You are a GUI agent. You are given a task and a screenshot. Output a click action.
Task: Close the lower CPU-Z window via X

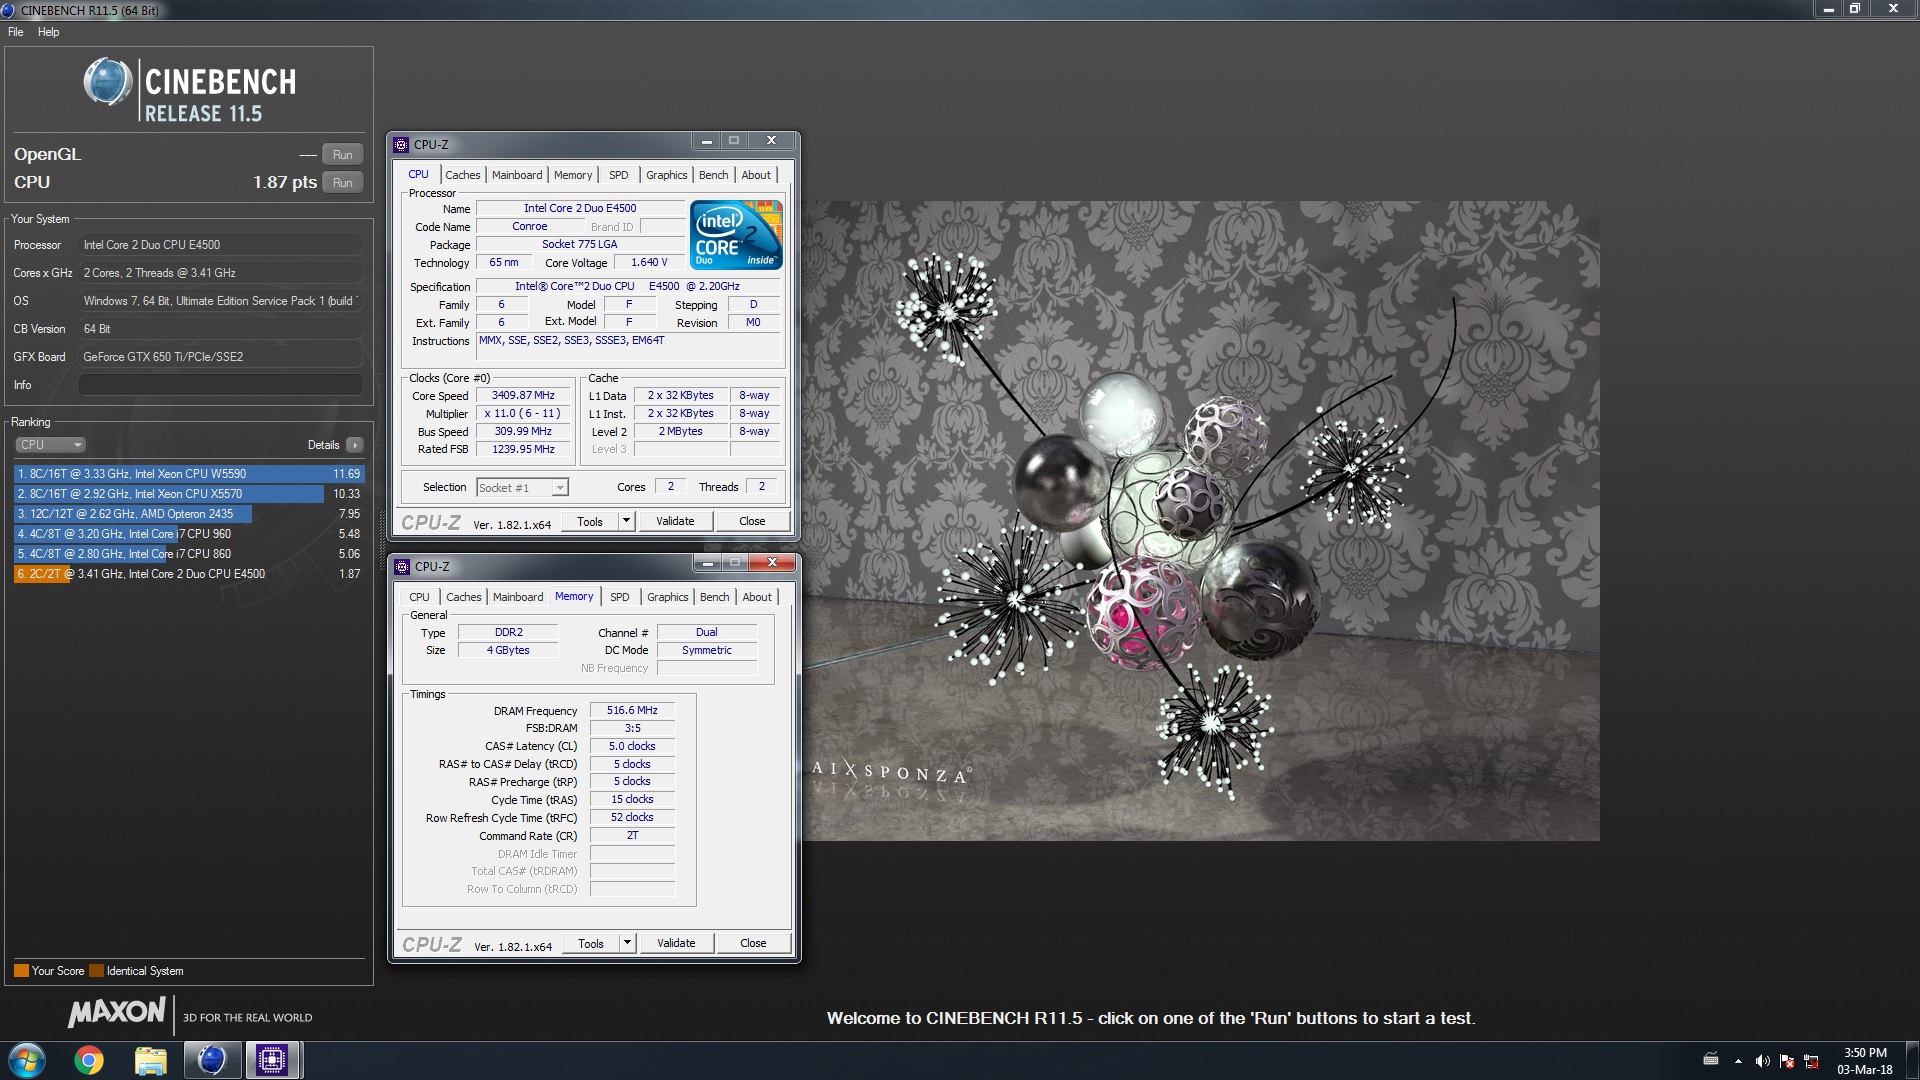[x=772, y=563]
